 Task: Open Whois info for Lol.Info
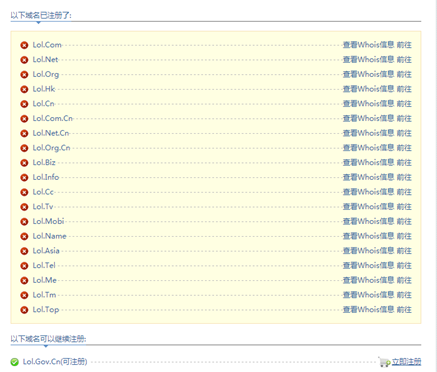coord(368,177)
